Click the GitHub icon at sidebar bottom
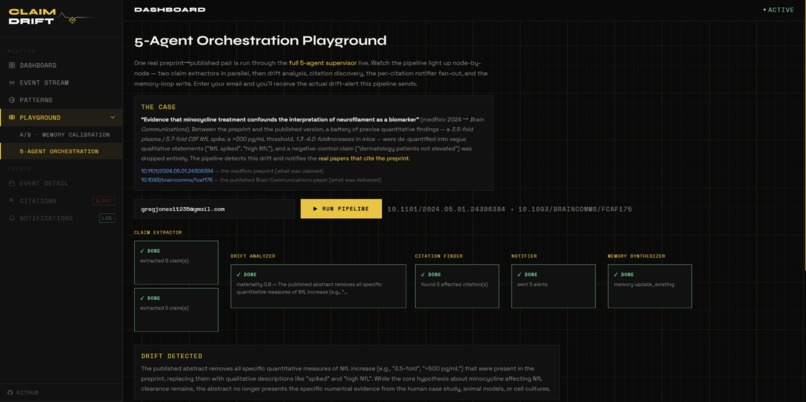This screenshot has width=806, height=402. point(11,393)
